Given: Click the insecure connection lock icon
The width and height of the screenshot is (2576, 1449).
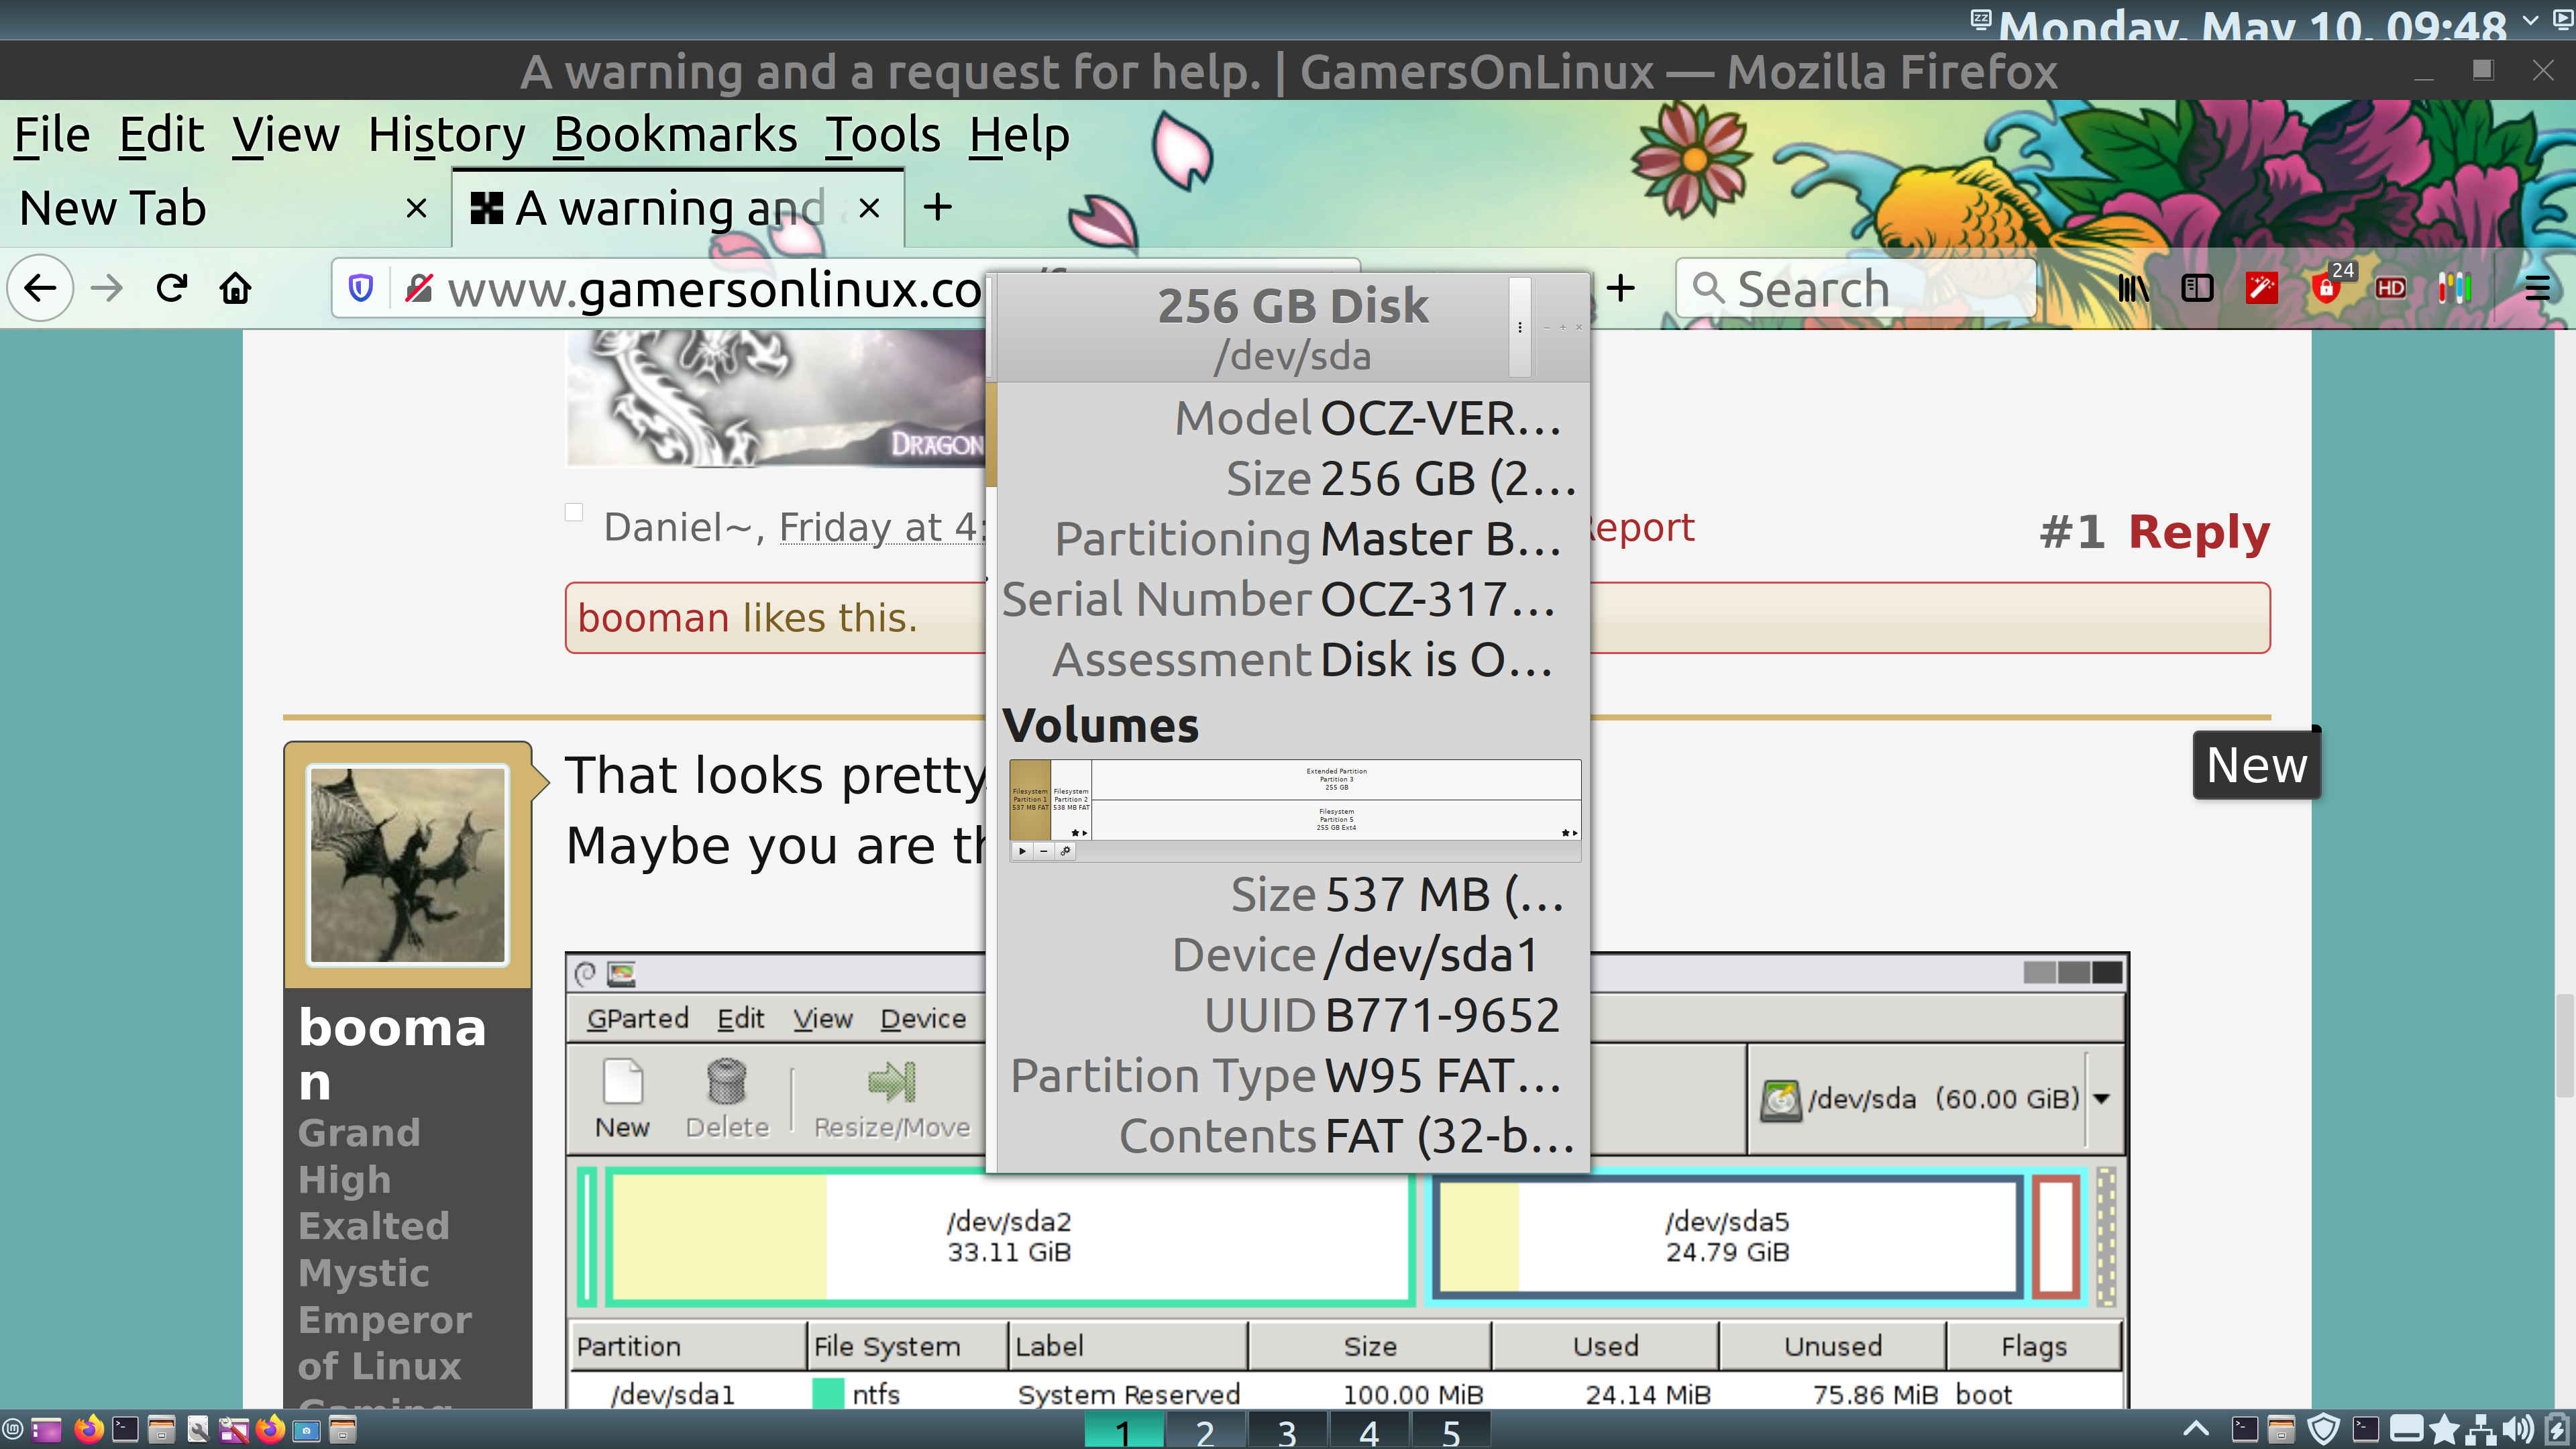Looking at the screenshot, I should [419, 289].
